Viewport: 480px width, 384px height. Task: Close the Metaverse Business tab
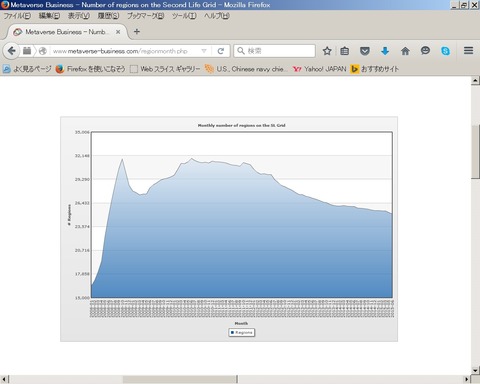point(118,32)
